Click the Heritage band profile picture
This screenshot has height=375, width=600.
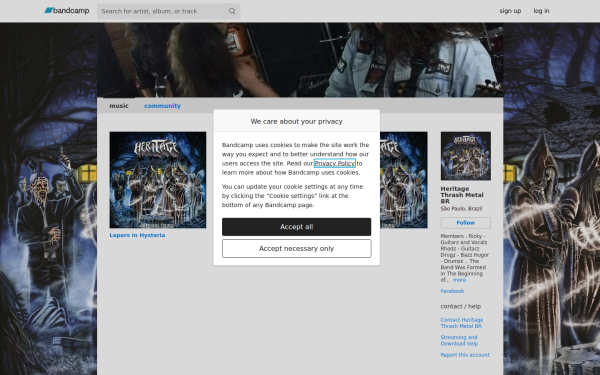[x=466, y=156]
